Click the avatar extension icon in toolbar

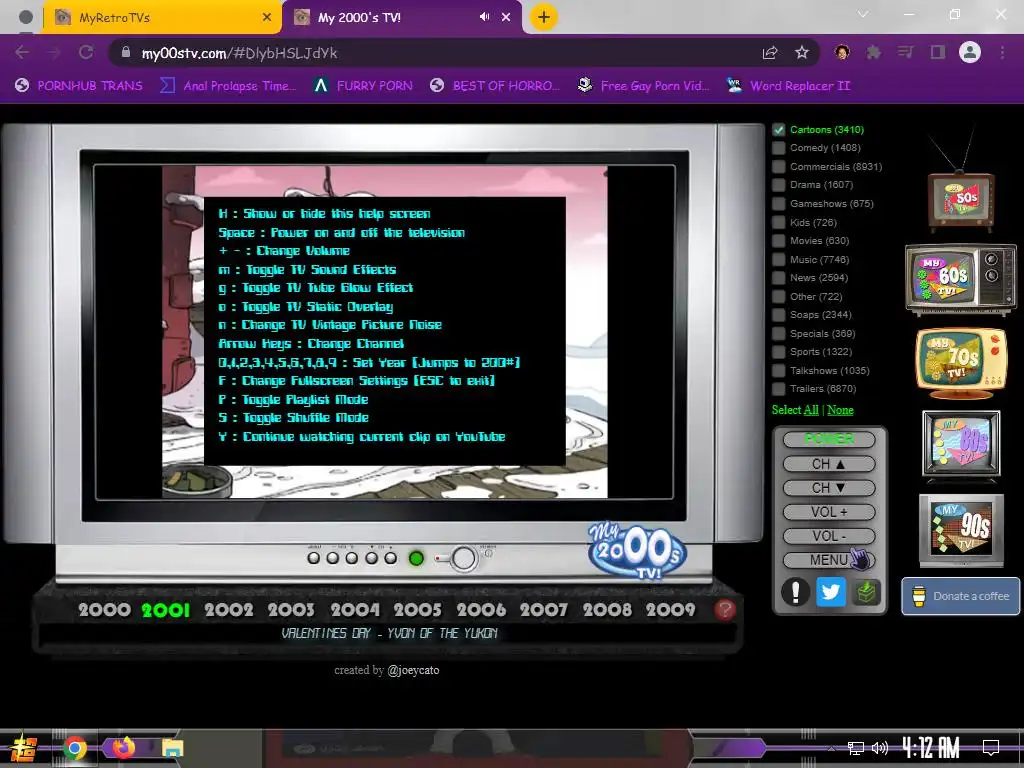842,52
